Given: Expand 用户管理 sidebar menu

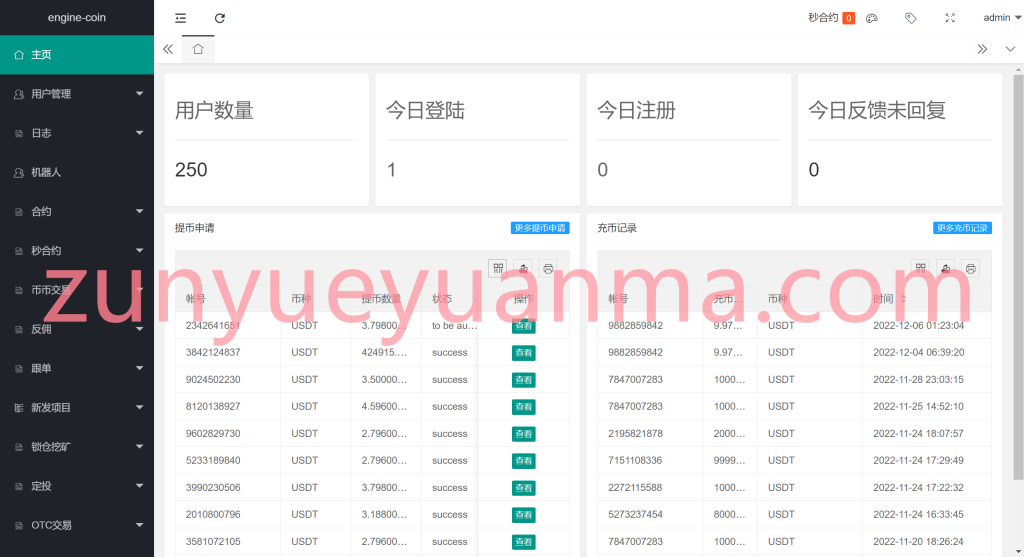Looking at the screenshot, I should pos(77,94).
